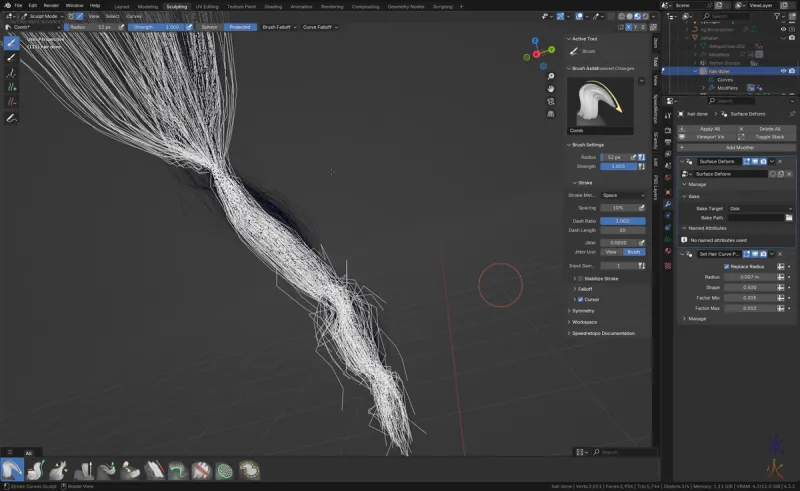Open the Modifiers wrench properties tab
Image resolution: width=800 pixels, height=491 pixels.
(x=668, y=204)
